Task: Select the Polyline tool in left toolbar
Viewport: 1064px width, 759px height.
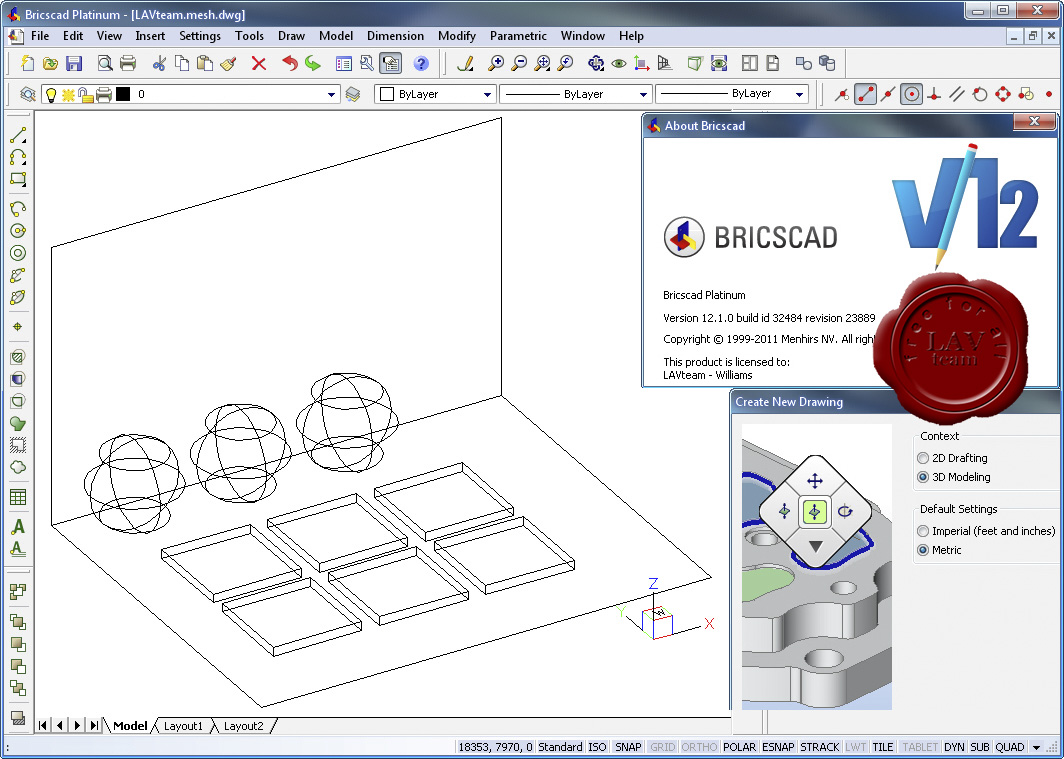Action: pos(18,157)
